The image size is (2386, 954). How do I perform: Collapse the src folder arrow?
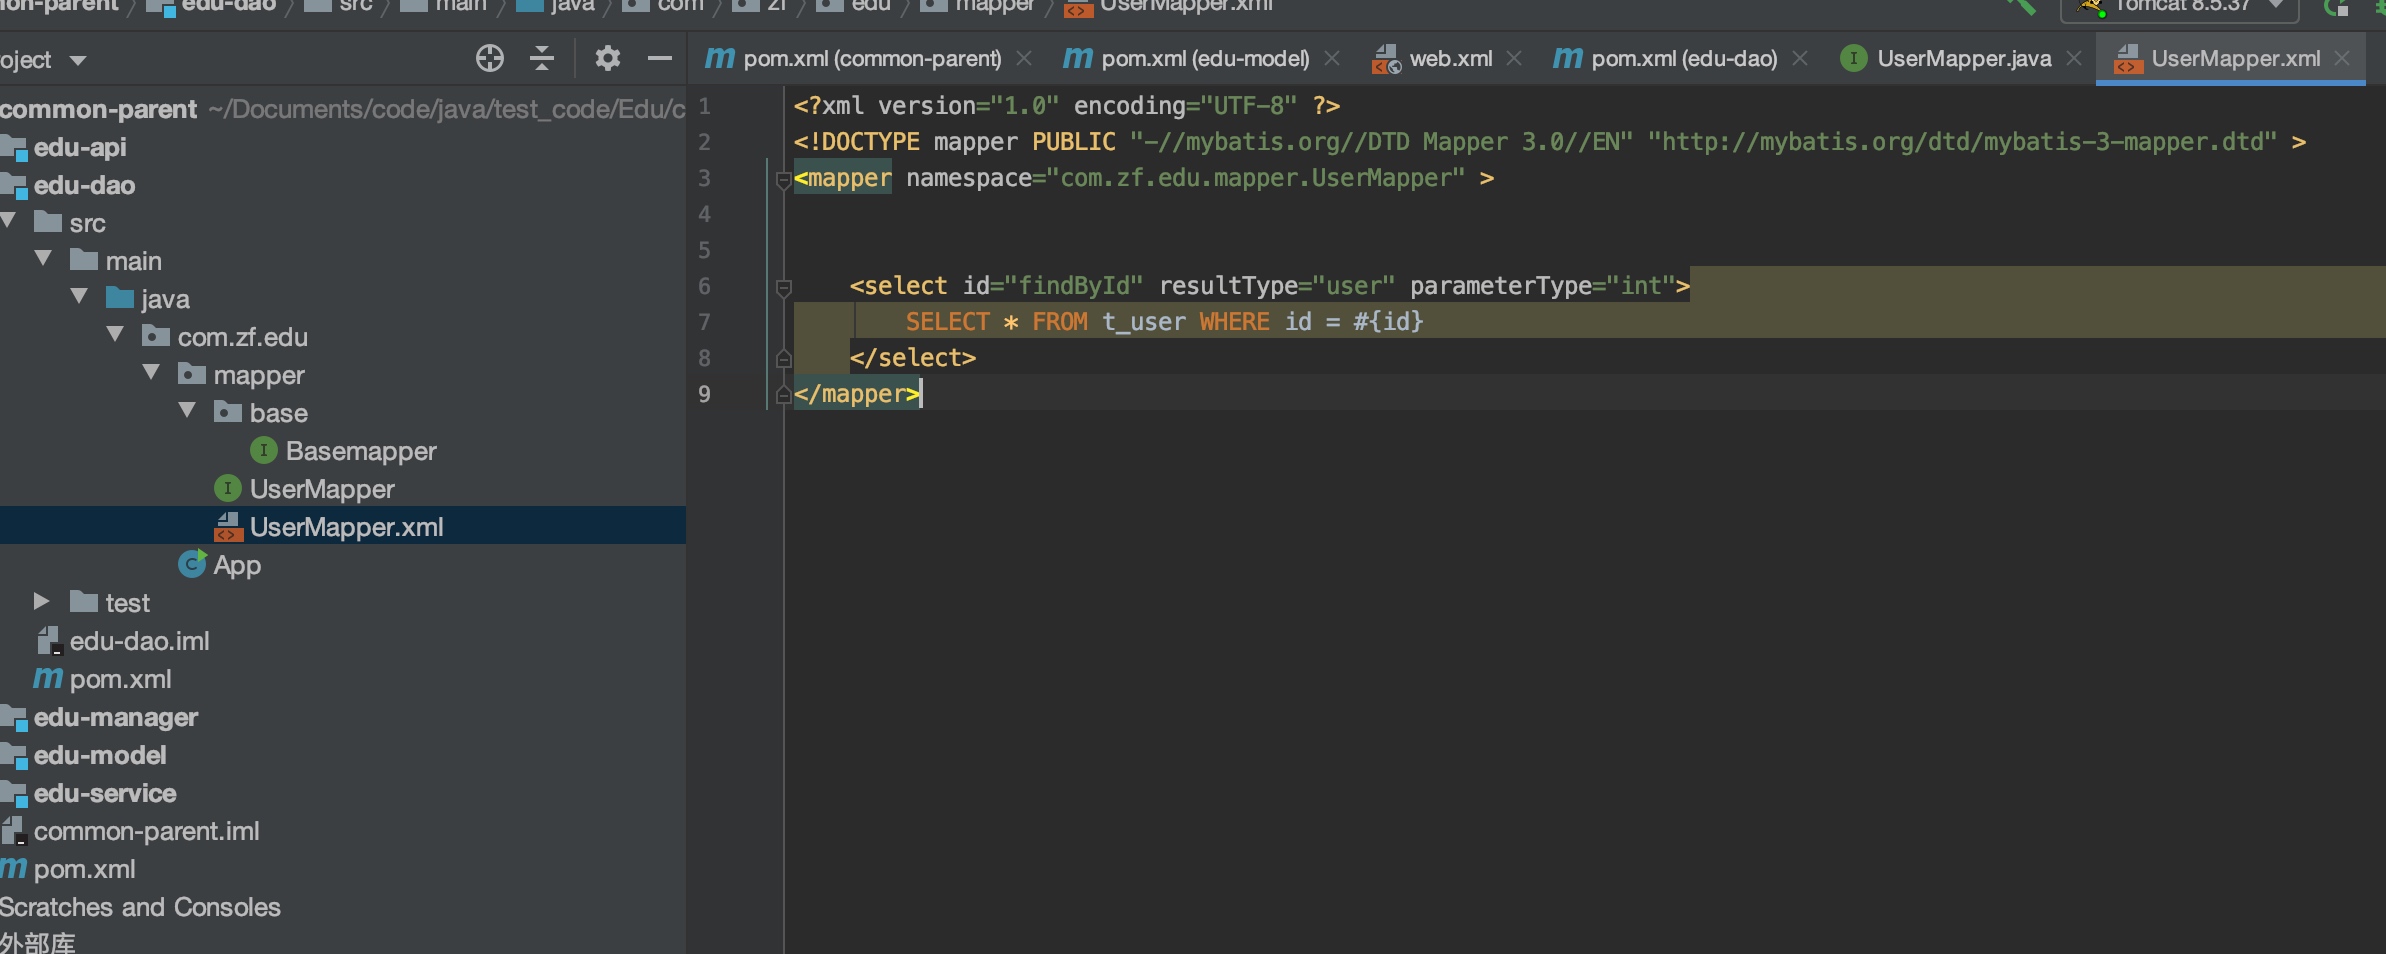click(x=9, y=222)
